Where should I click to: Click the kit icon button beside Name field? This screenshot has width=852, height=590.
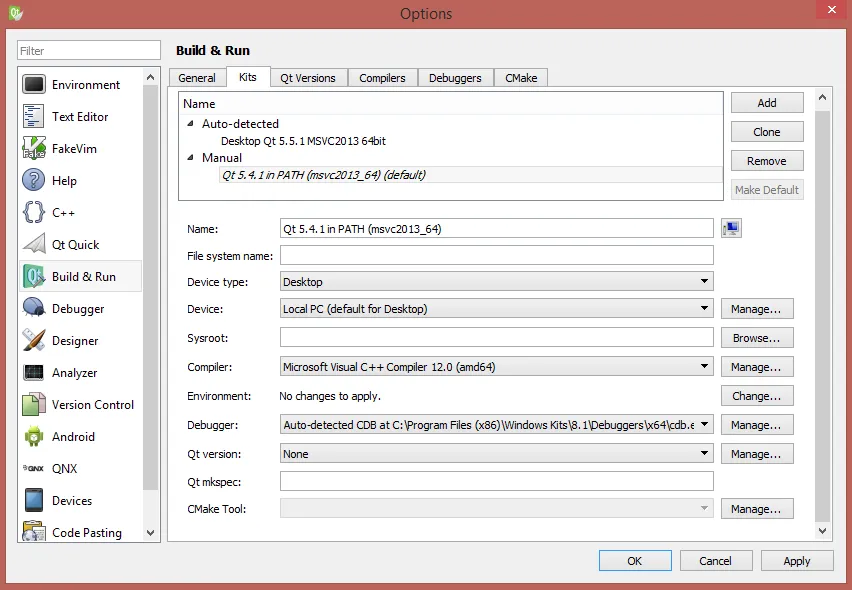pos(731,228)
